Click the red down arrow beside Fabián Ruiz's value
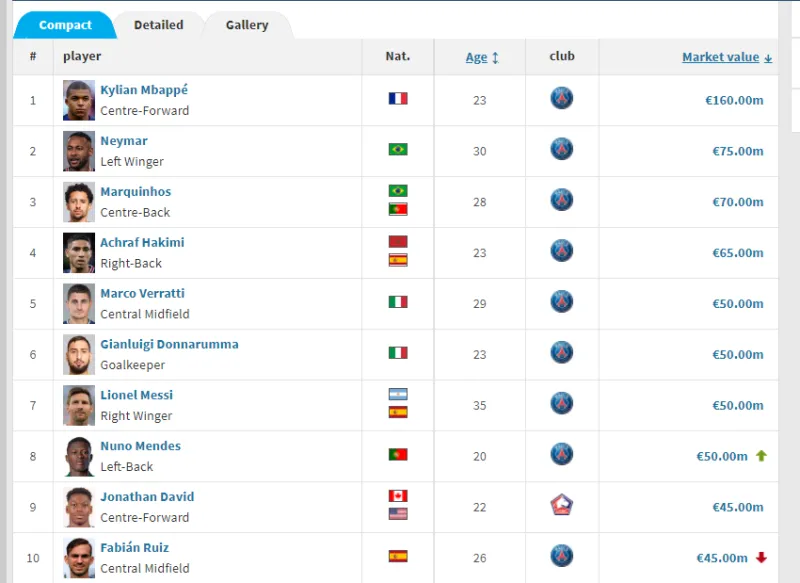Viewport: 800px width, 583px height. 761,558
